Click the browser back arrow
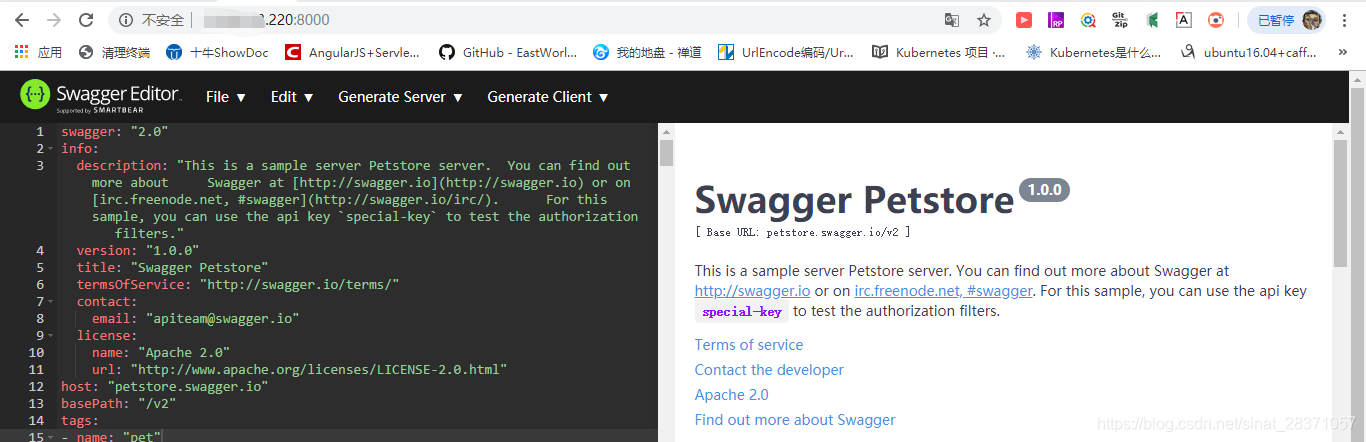1366x442 pixels. pos(22,20)
